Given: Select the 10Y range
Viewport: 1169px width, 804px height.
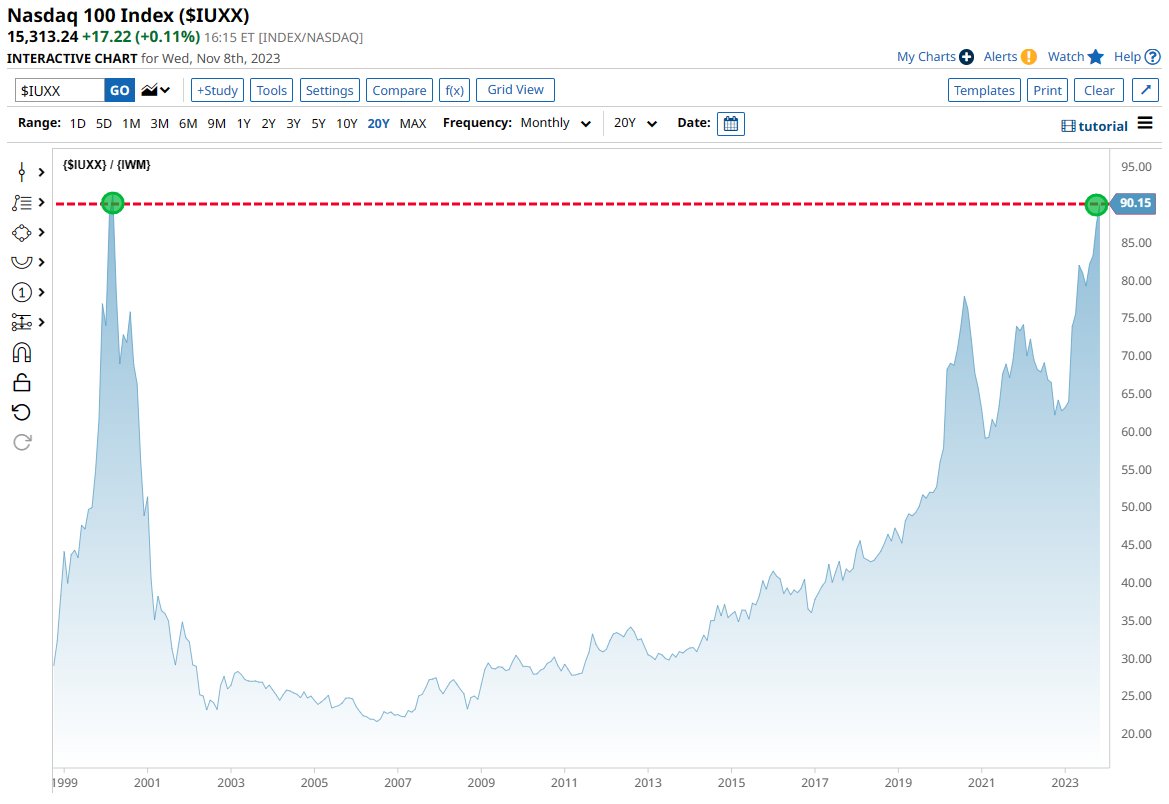Looking at the screenshot, I should coord(347,124).
